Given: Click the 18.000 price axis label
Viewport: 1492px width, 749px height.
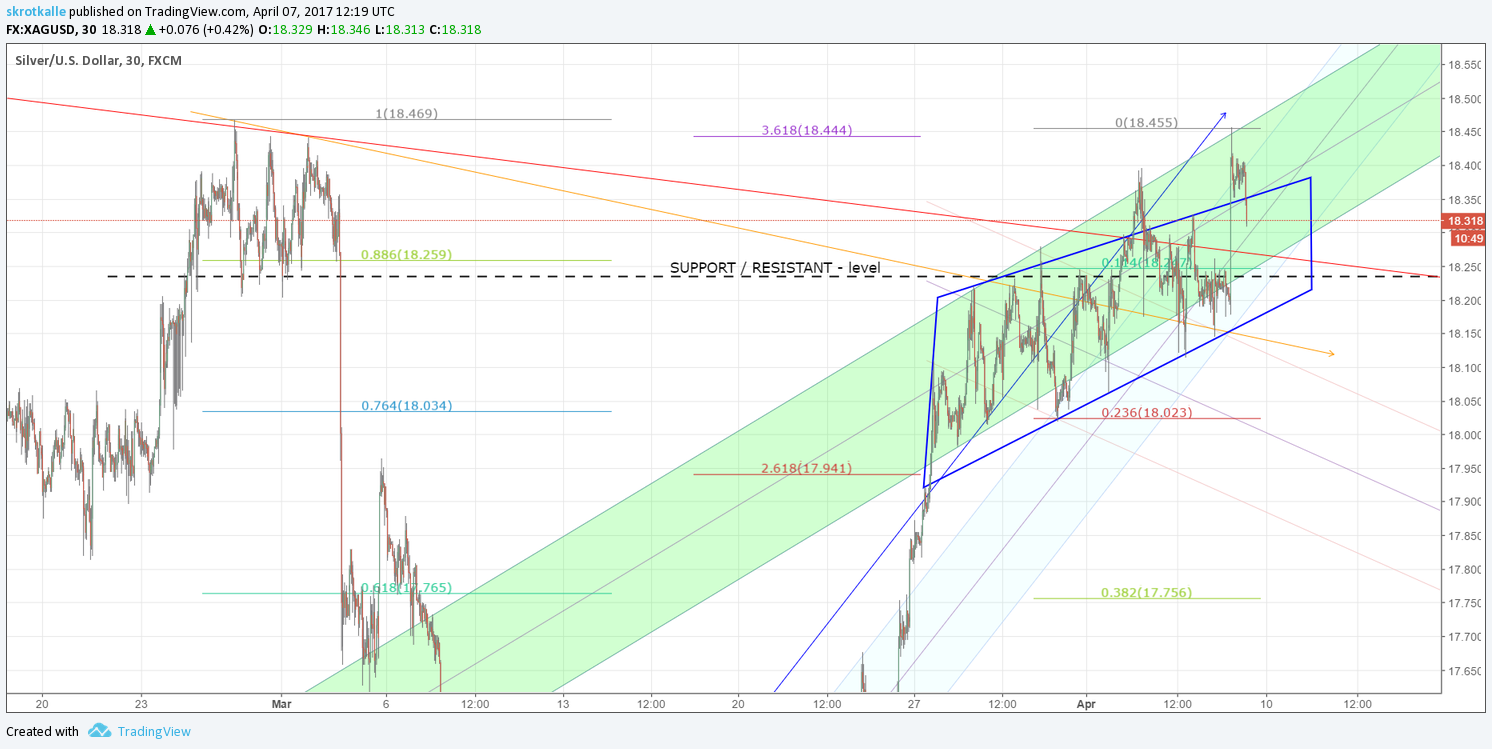Looking at the screenshot, I should point(1464,435).
